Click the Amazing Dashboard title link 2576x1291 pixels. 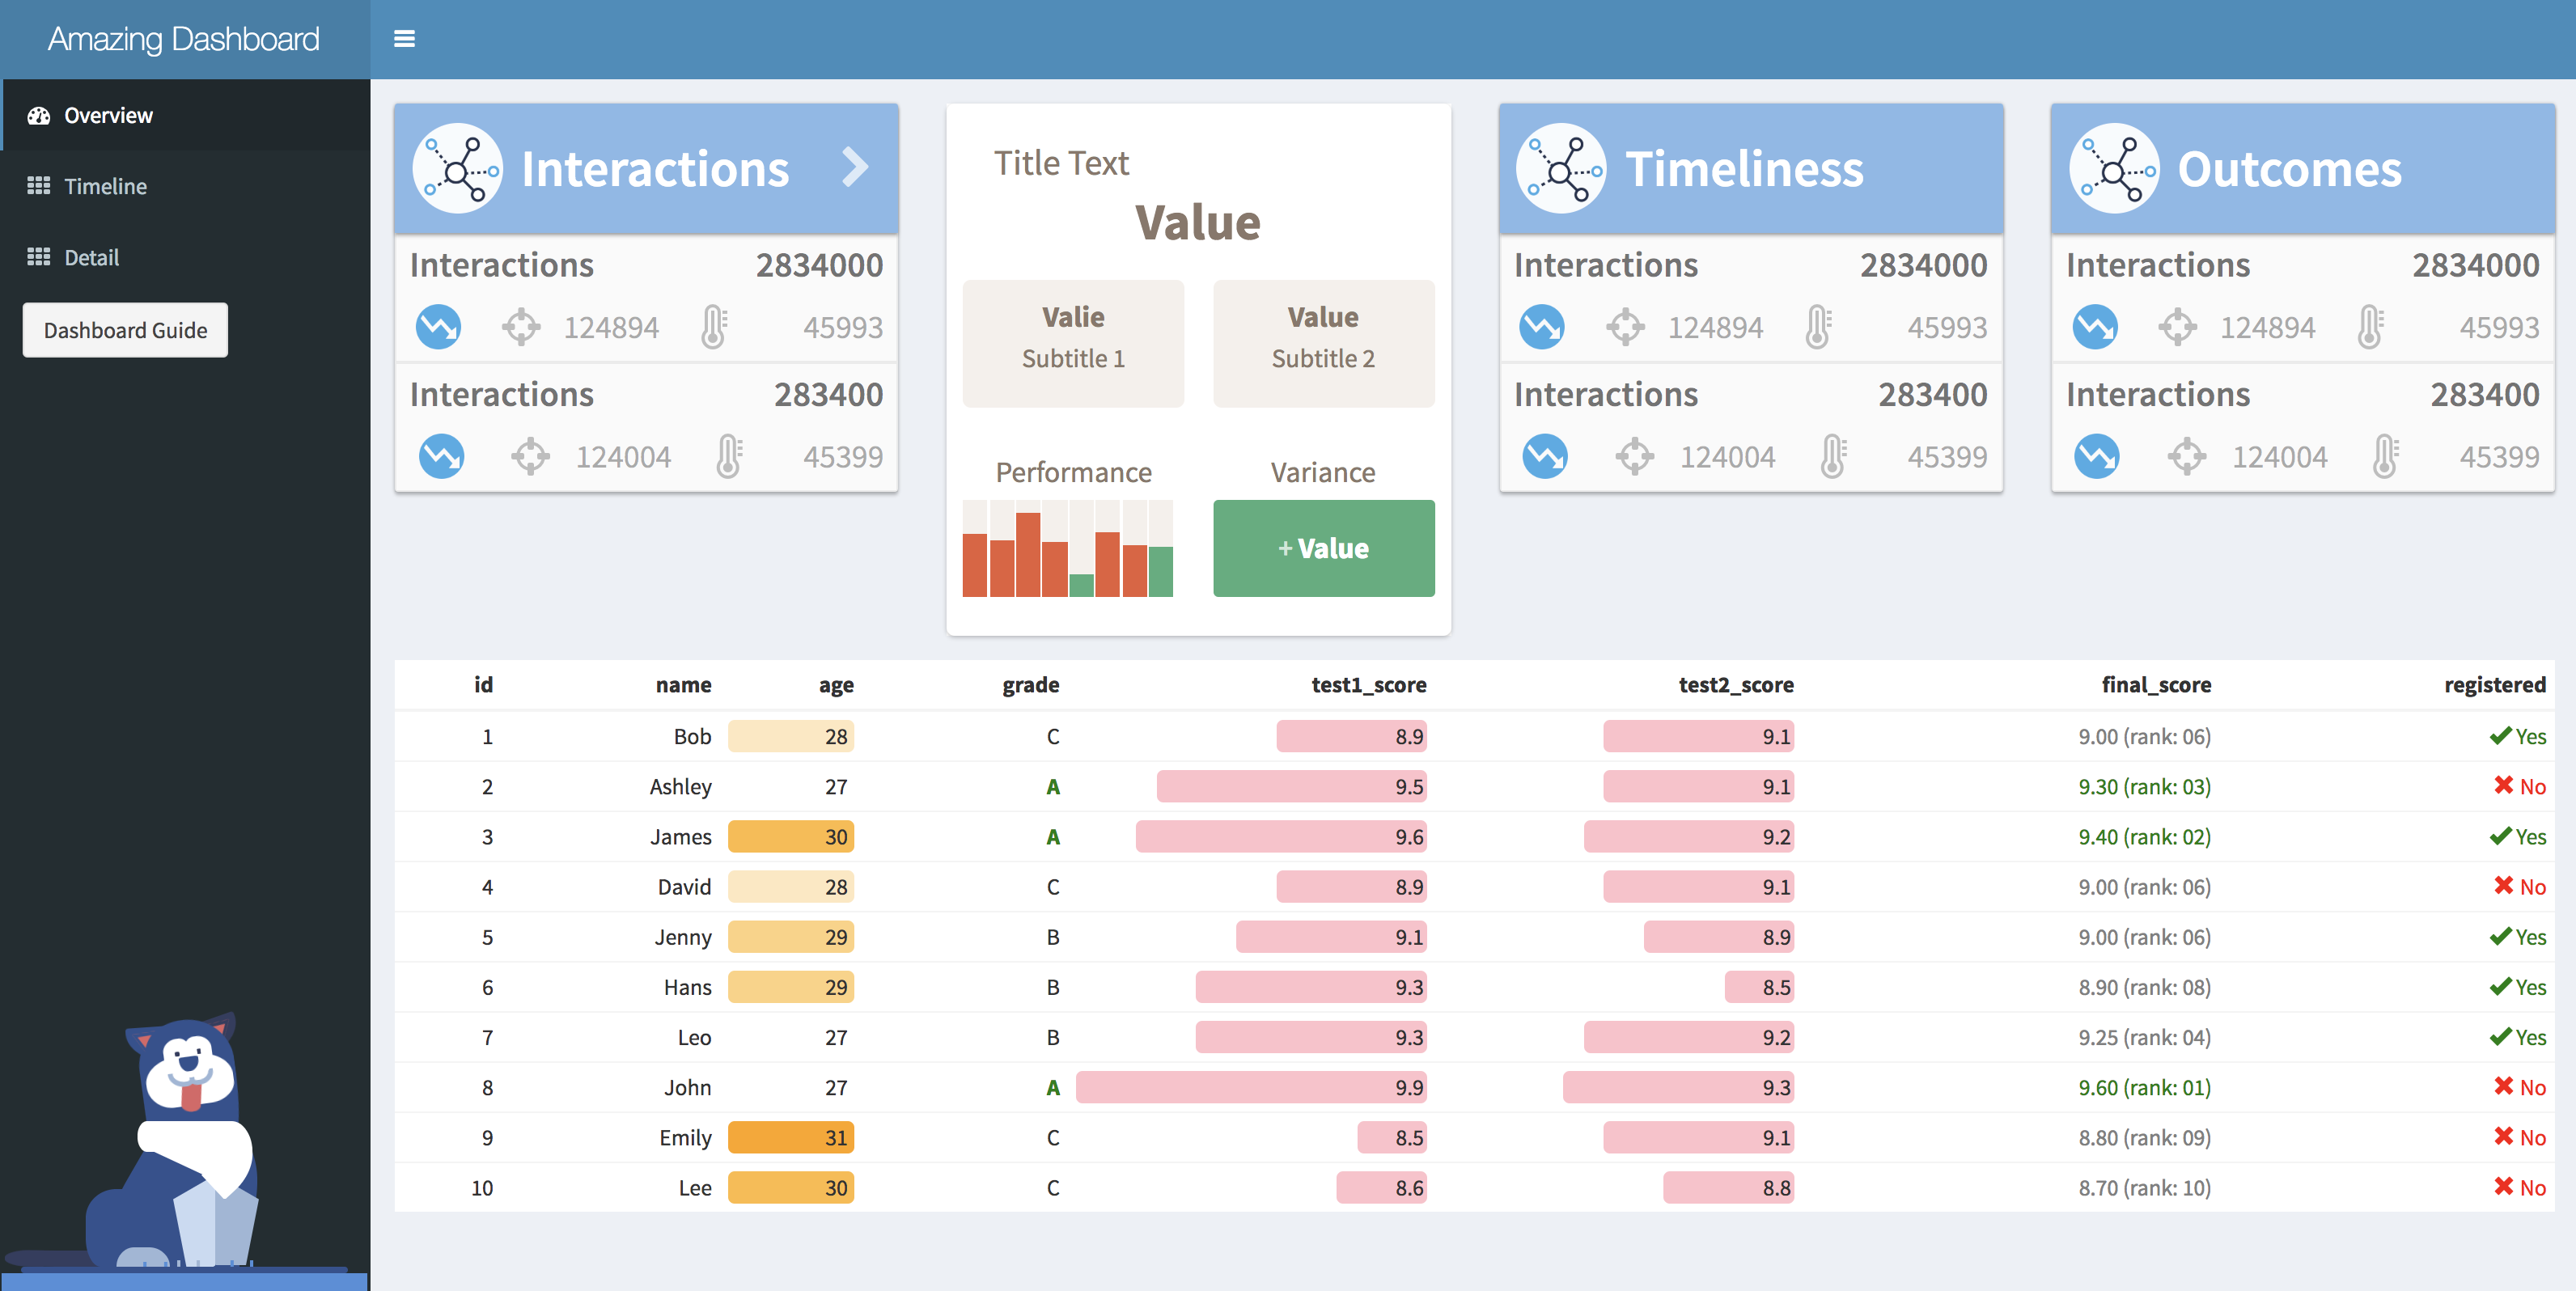point(184,39)
